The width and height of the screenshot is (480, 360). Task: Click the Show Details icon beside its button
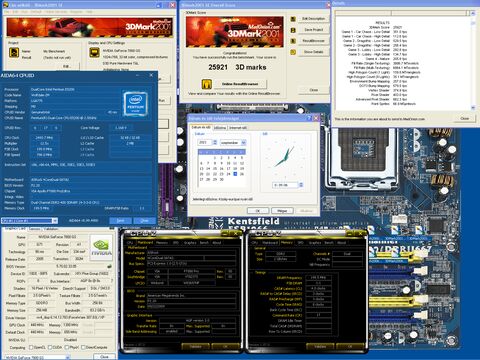[x=293, y=52]
